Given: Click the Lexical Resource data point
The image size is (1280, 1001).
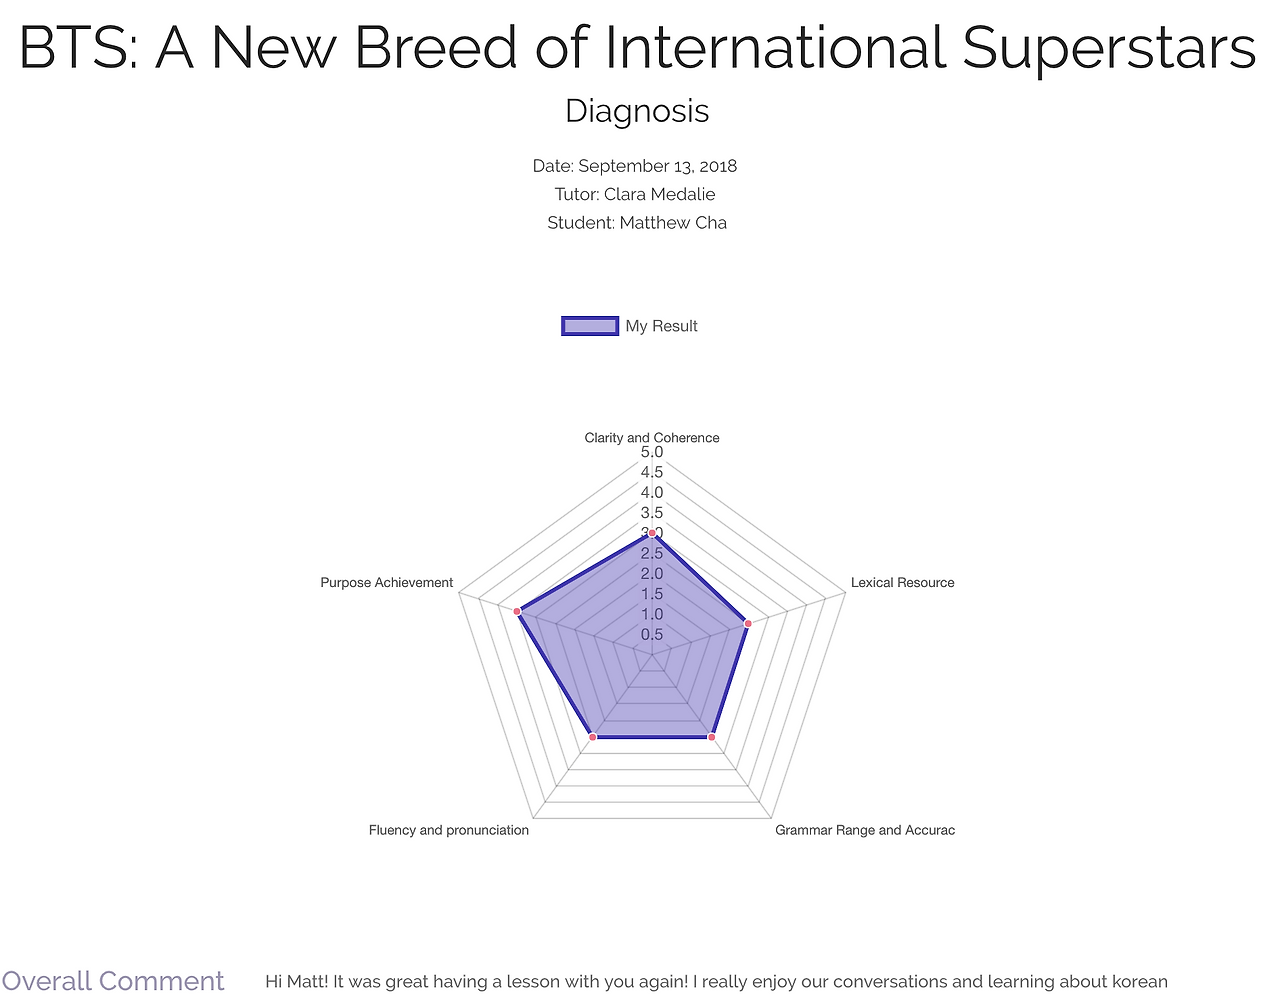Looking at the screenshot, I should point(747,623).
